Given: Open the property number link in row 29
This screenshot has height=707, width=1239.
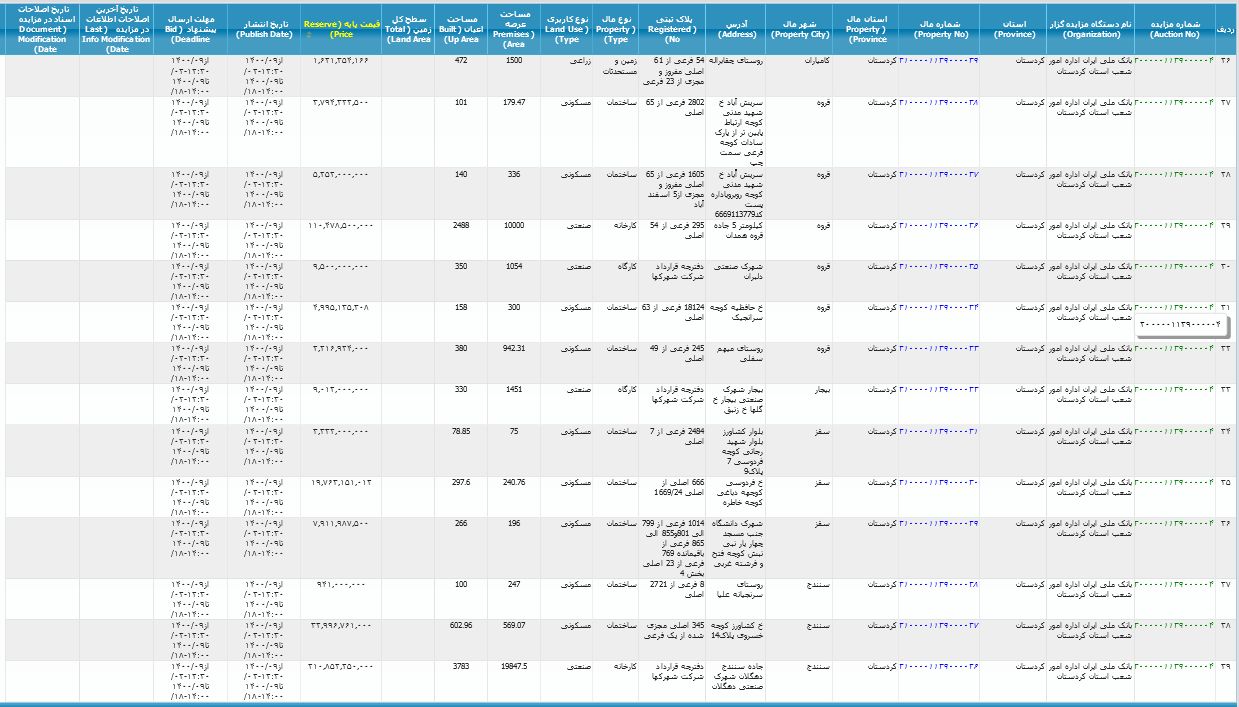Looking at the screenshot, I should click(x=938, y=225).
